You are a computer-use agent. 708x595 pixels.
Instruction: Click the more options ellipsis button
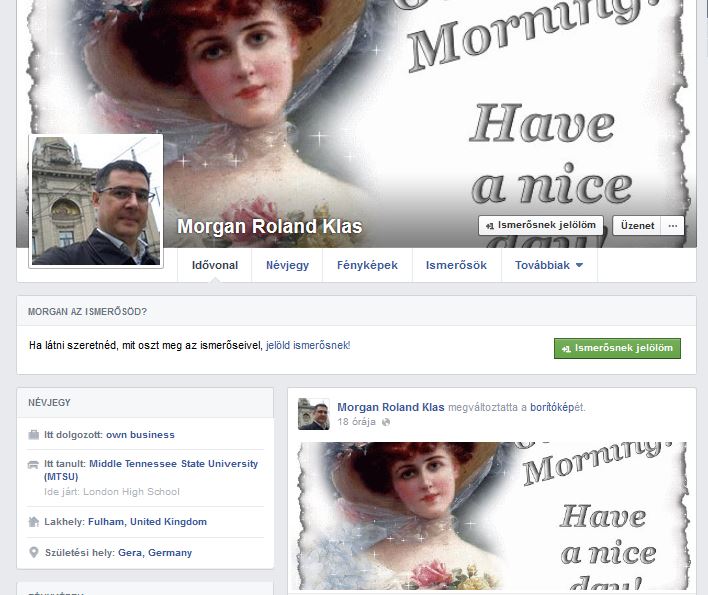tap(672, 226)
